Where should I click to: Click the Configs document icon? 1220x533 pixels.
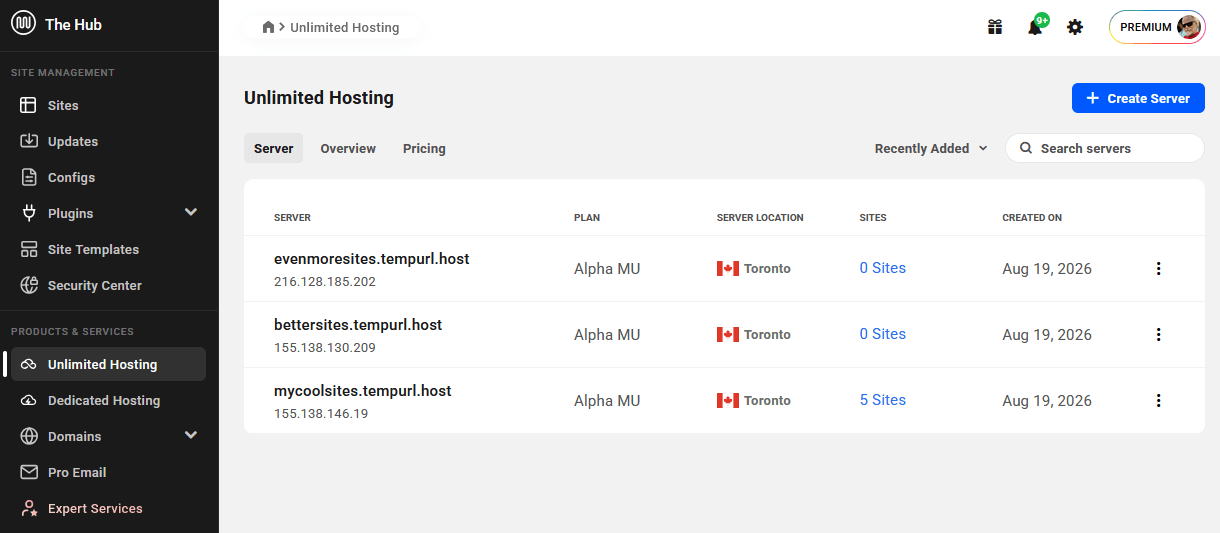coord(29,177)
